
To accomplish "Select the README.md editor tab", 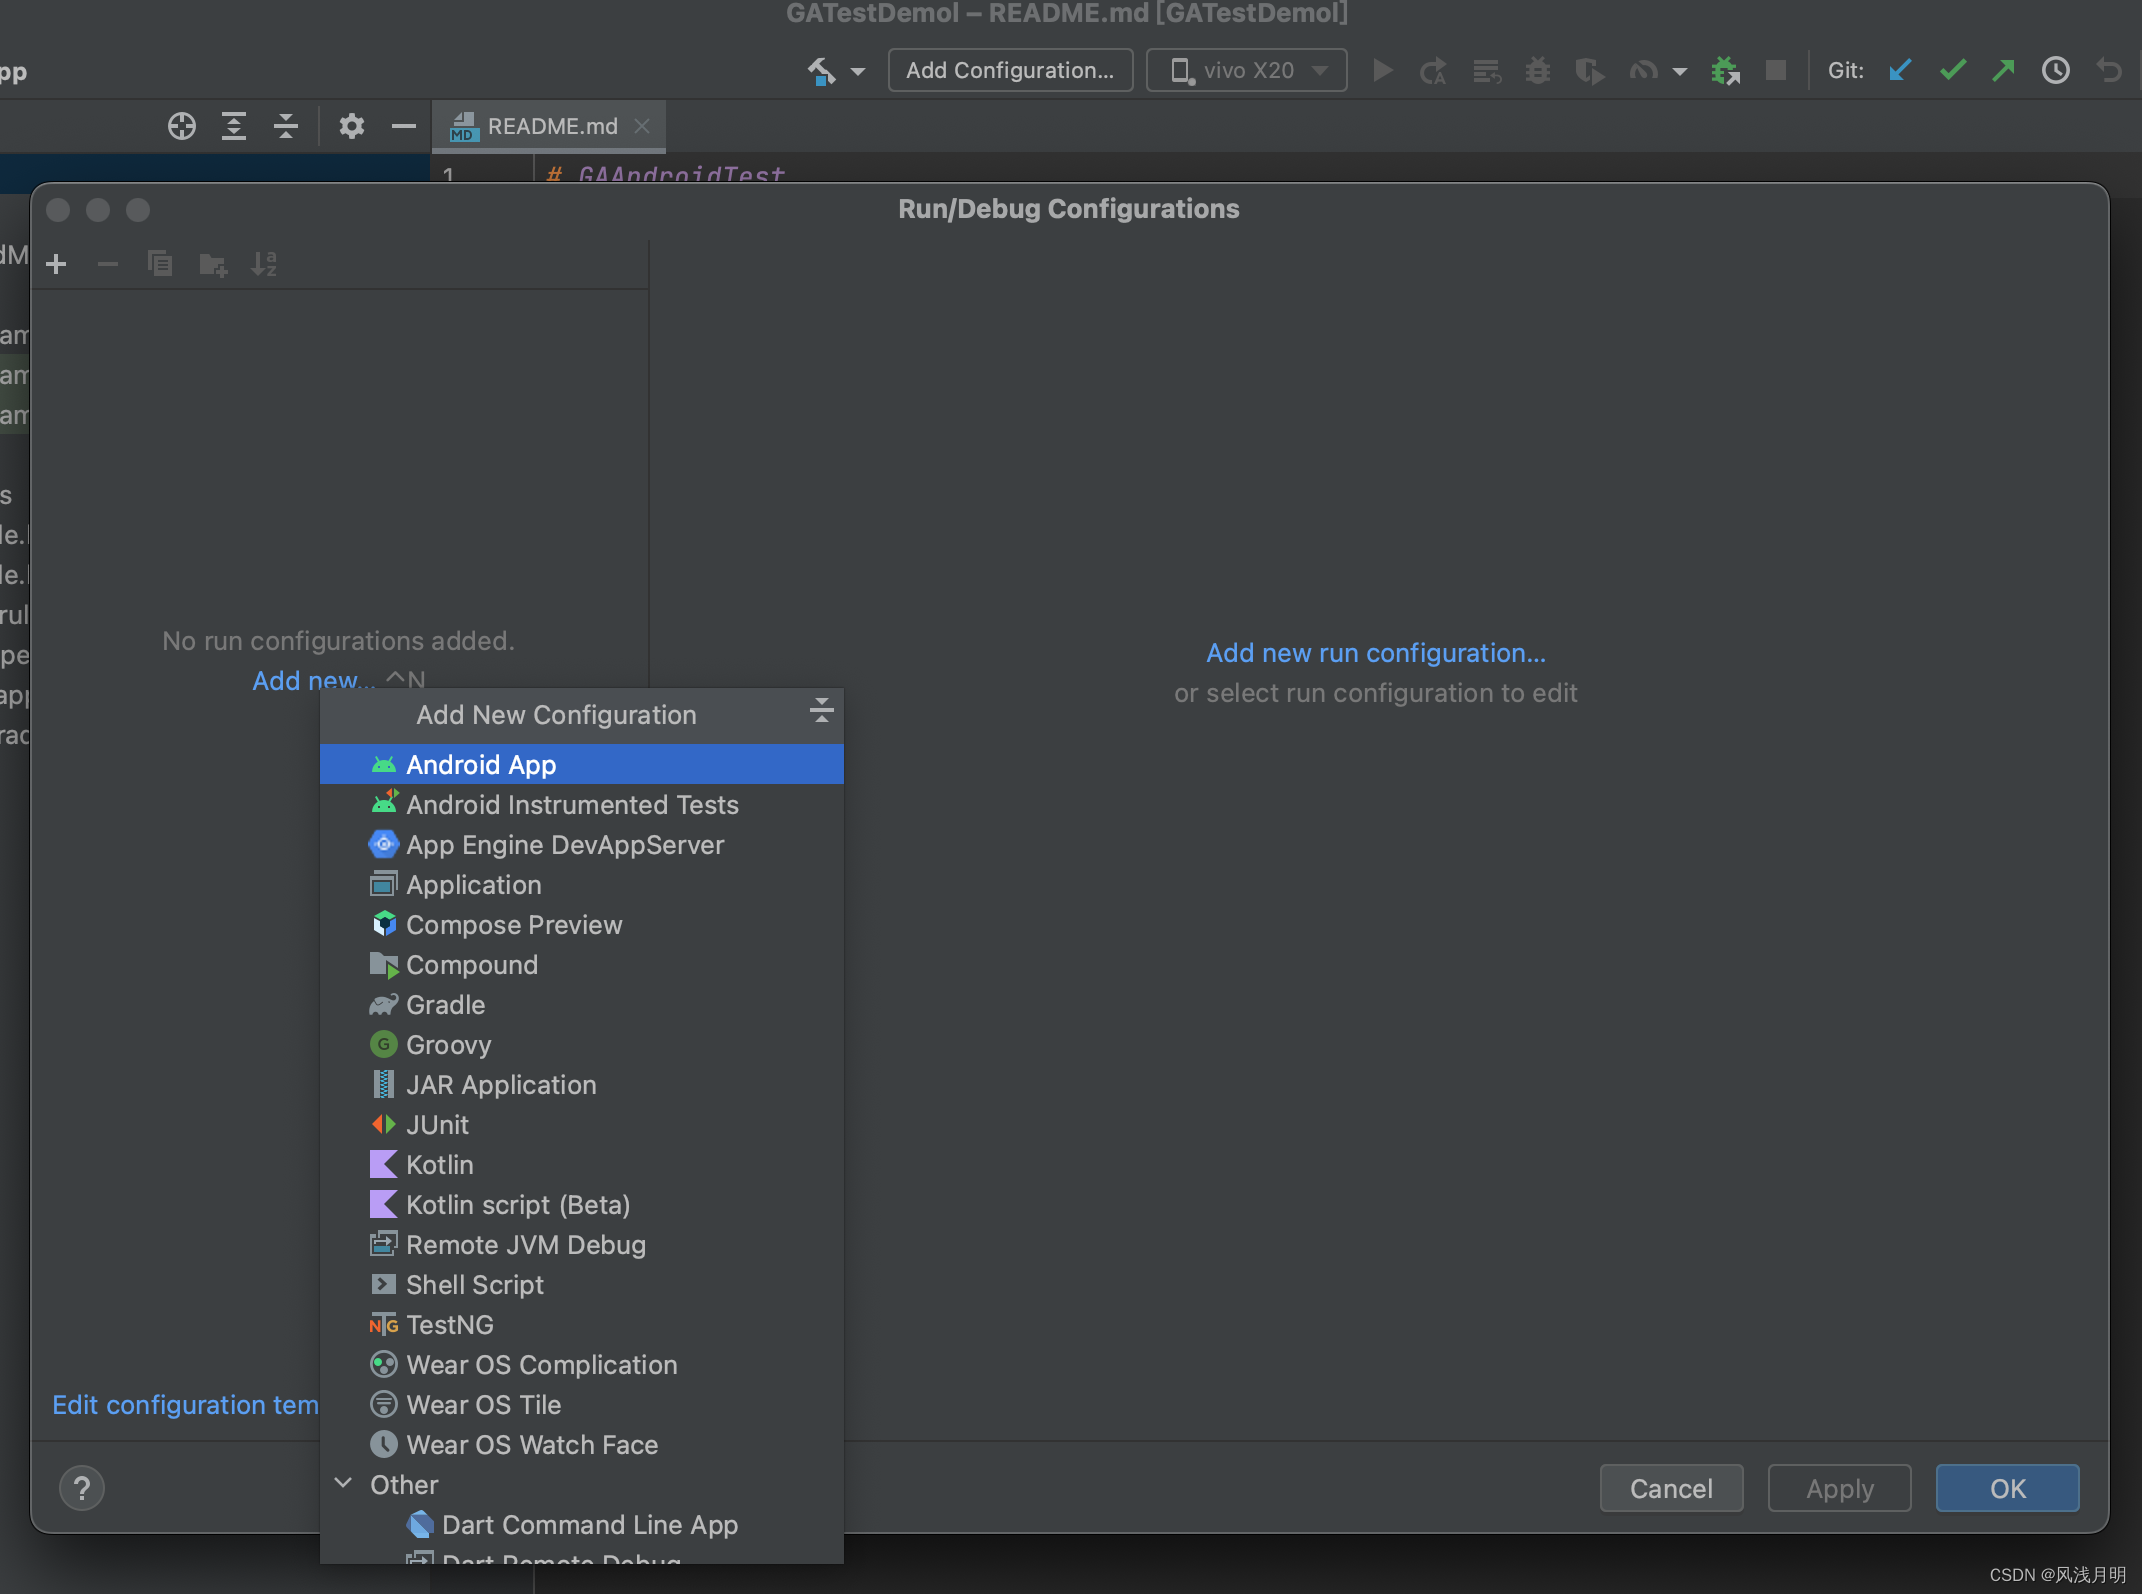I will [550, 127].
